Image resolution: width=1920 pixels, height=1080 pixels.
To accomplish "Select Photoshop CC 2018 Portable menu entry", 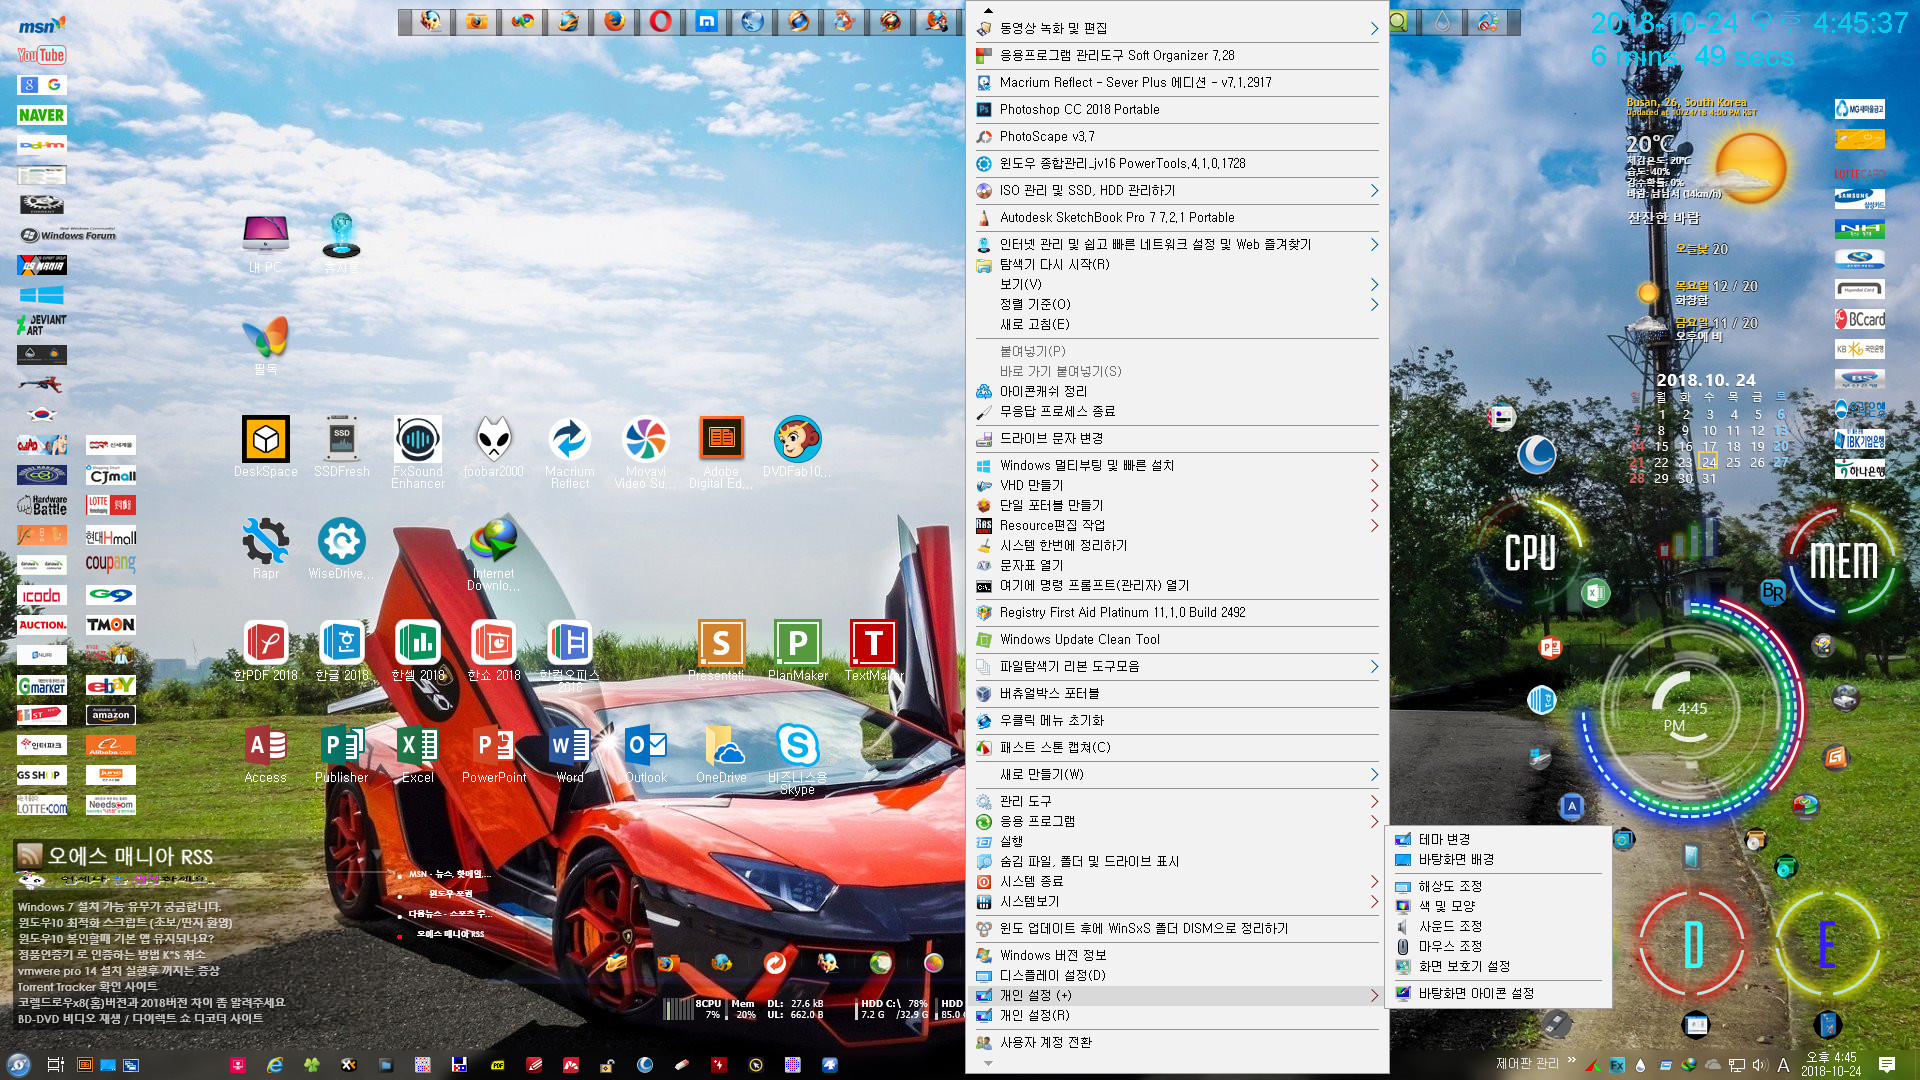I will (1177, 110).
